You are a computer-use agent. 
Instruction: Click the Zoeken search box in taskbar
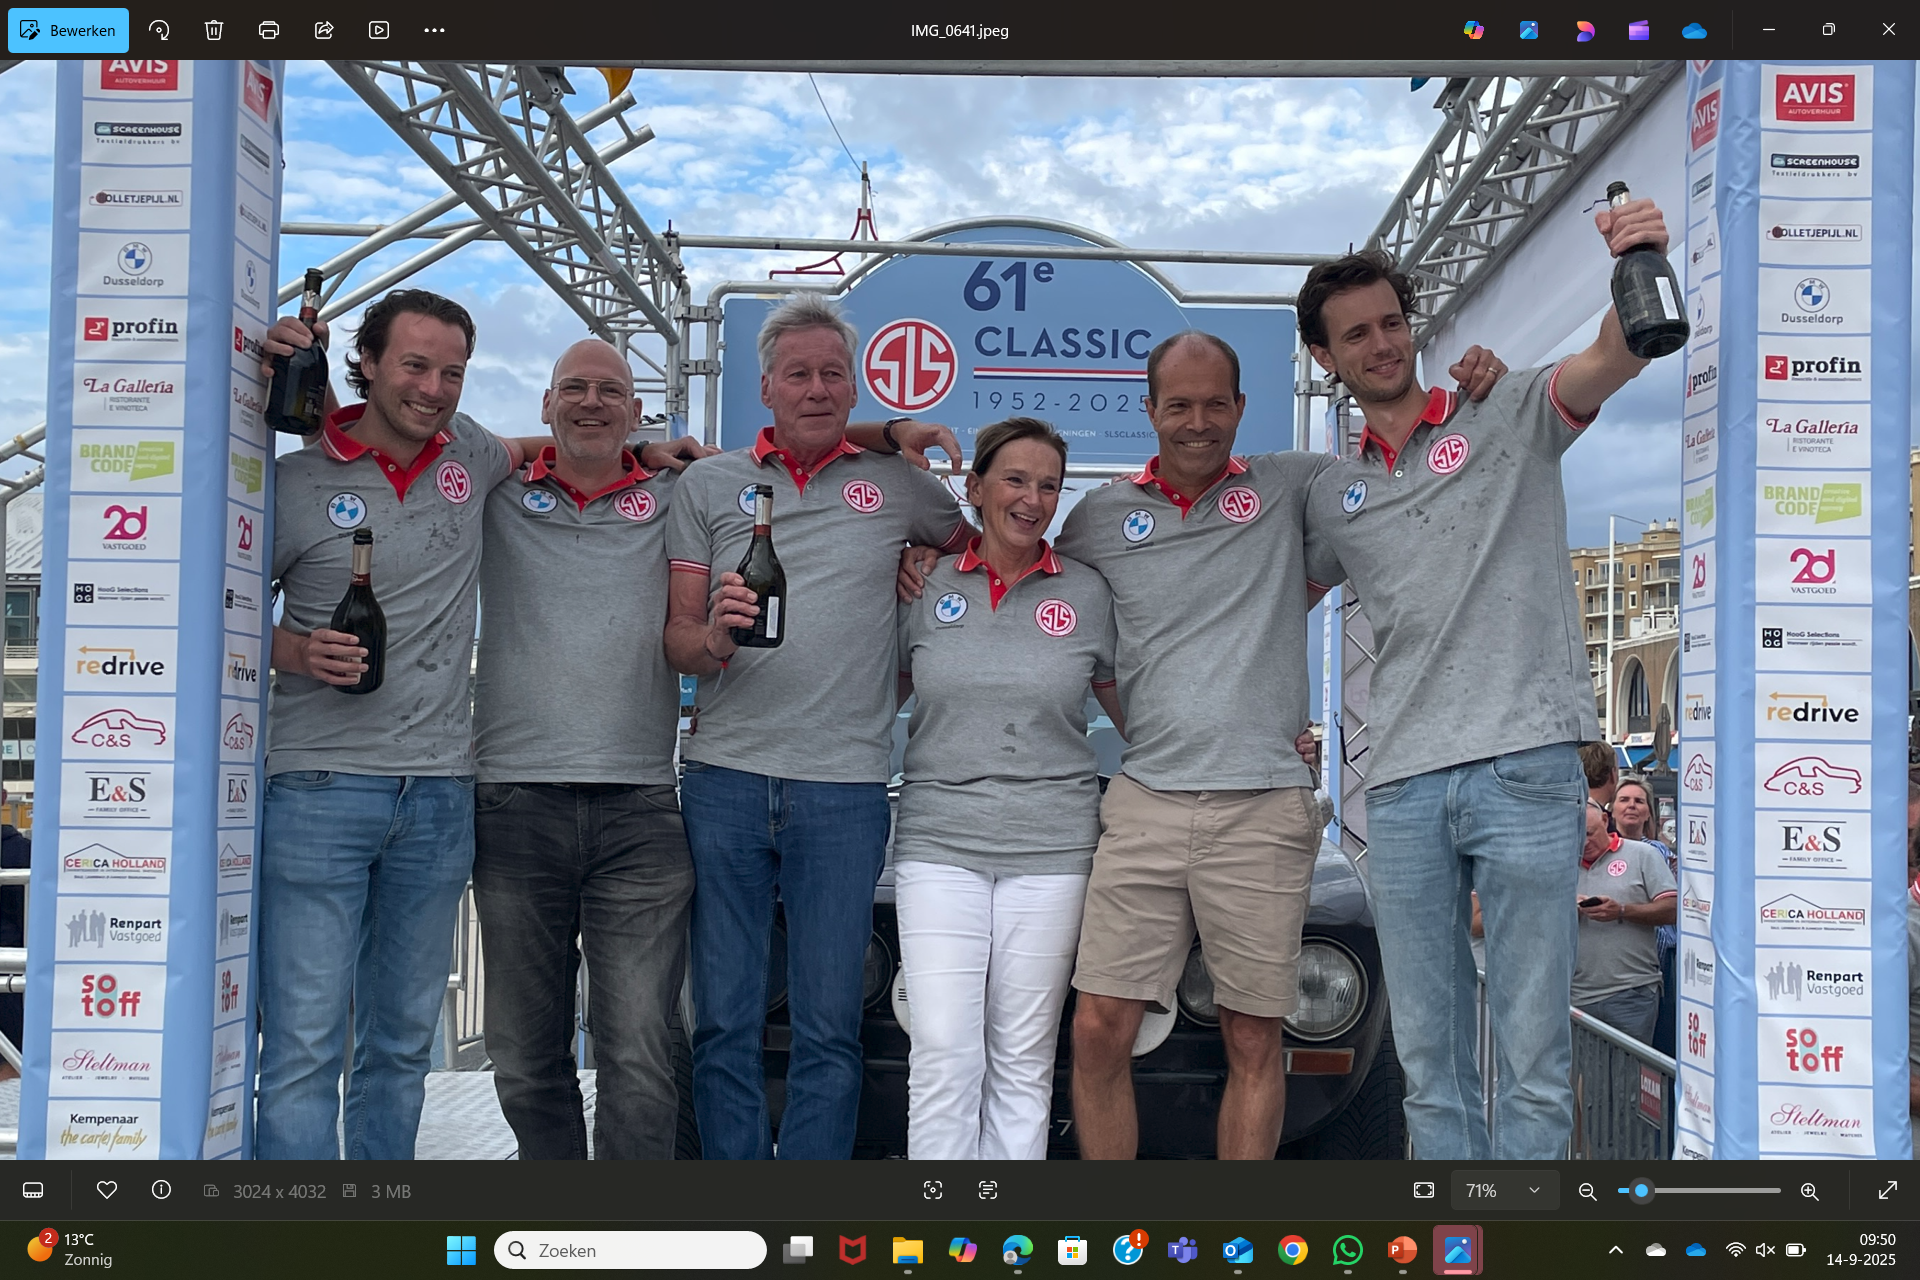pos(630,1250)
